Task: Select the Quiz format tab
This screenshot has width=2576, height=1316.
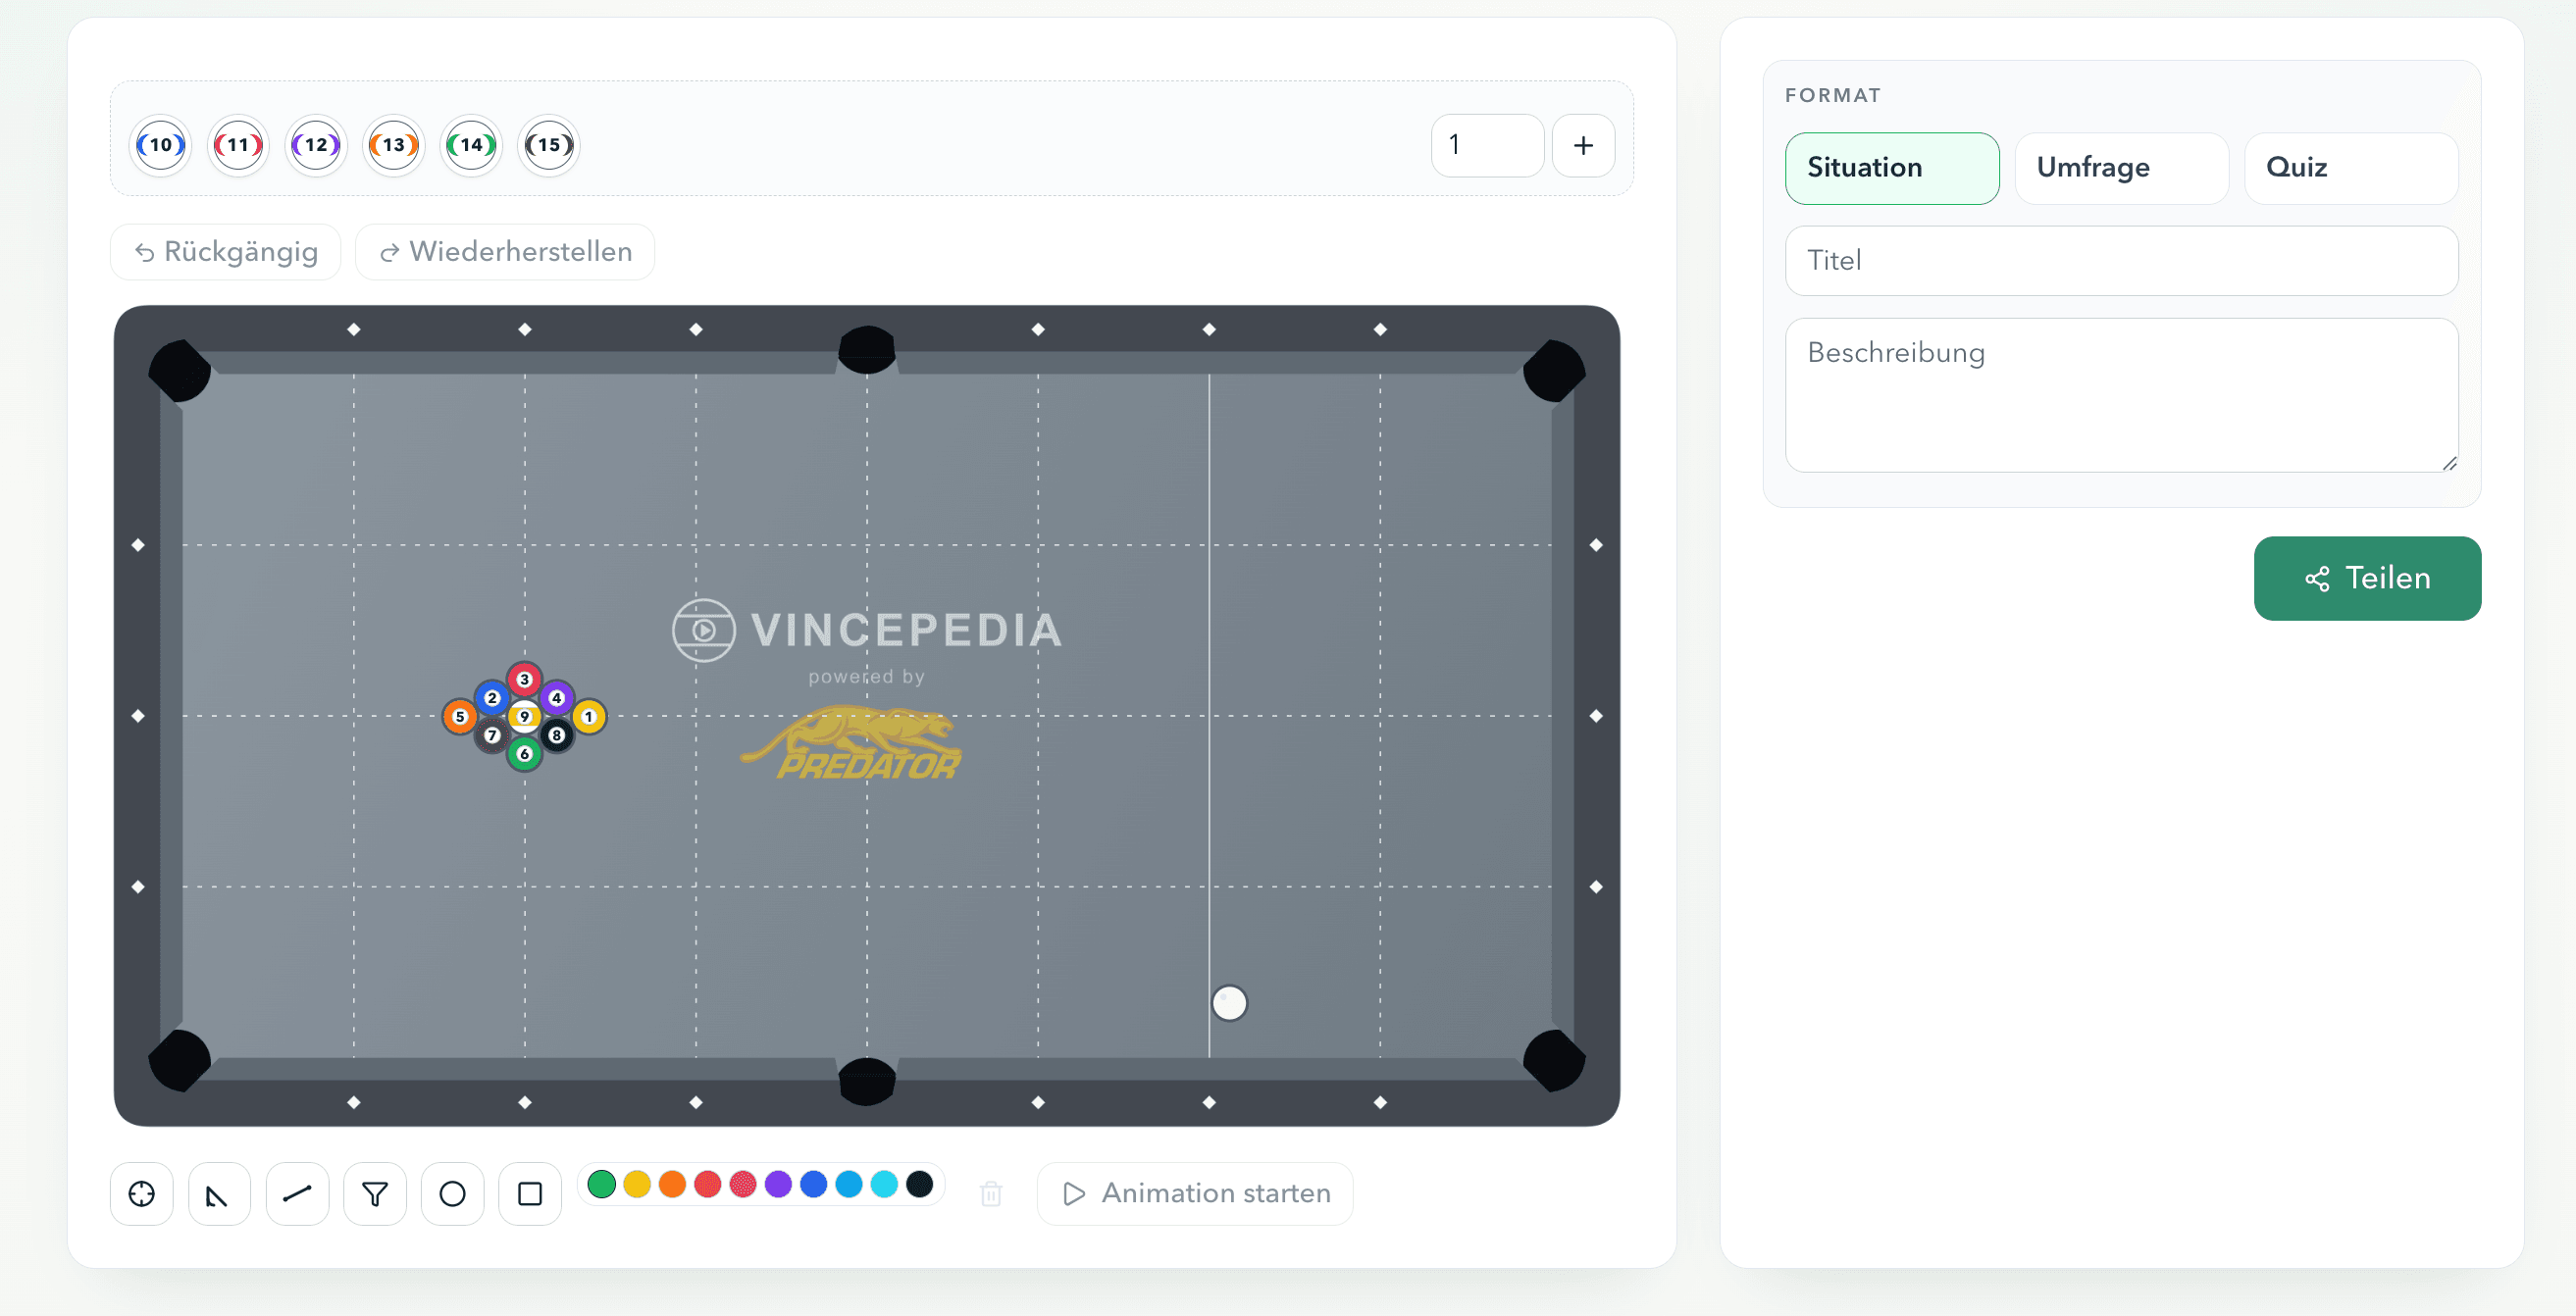Action: pos(2351,168)
